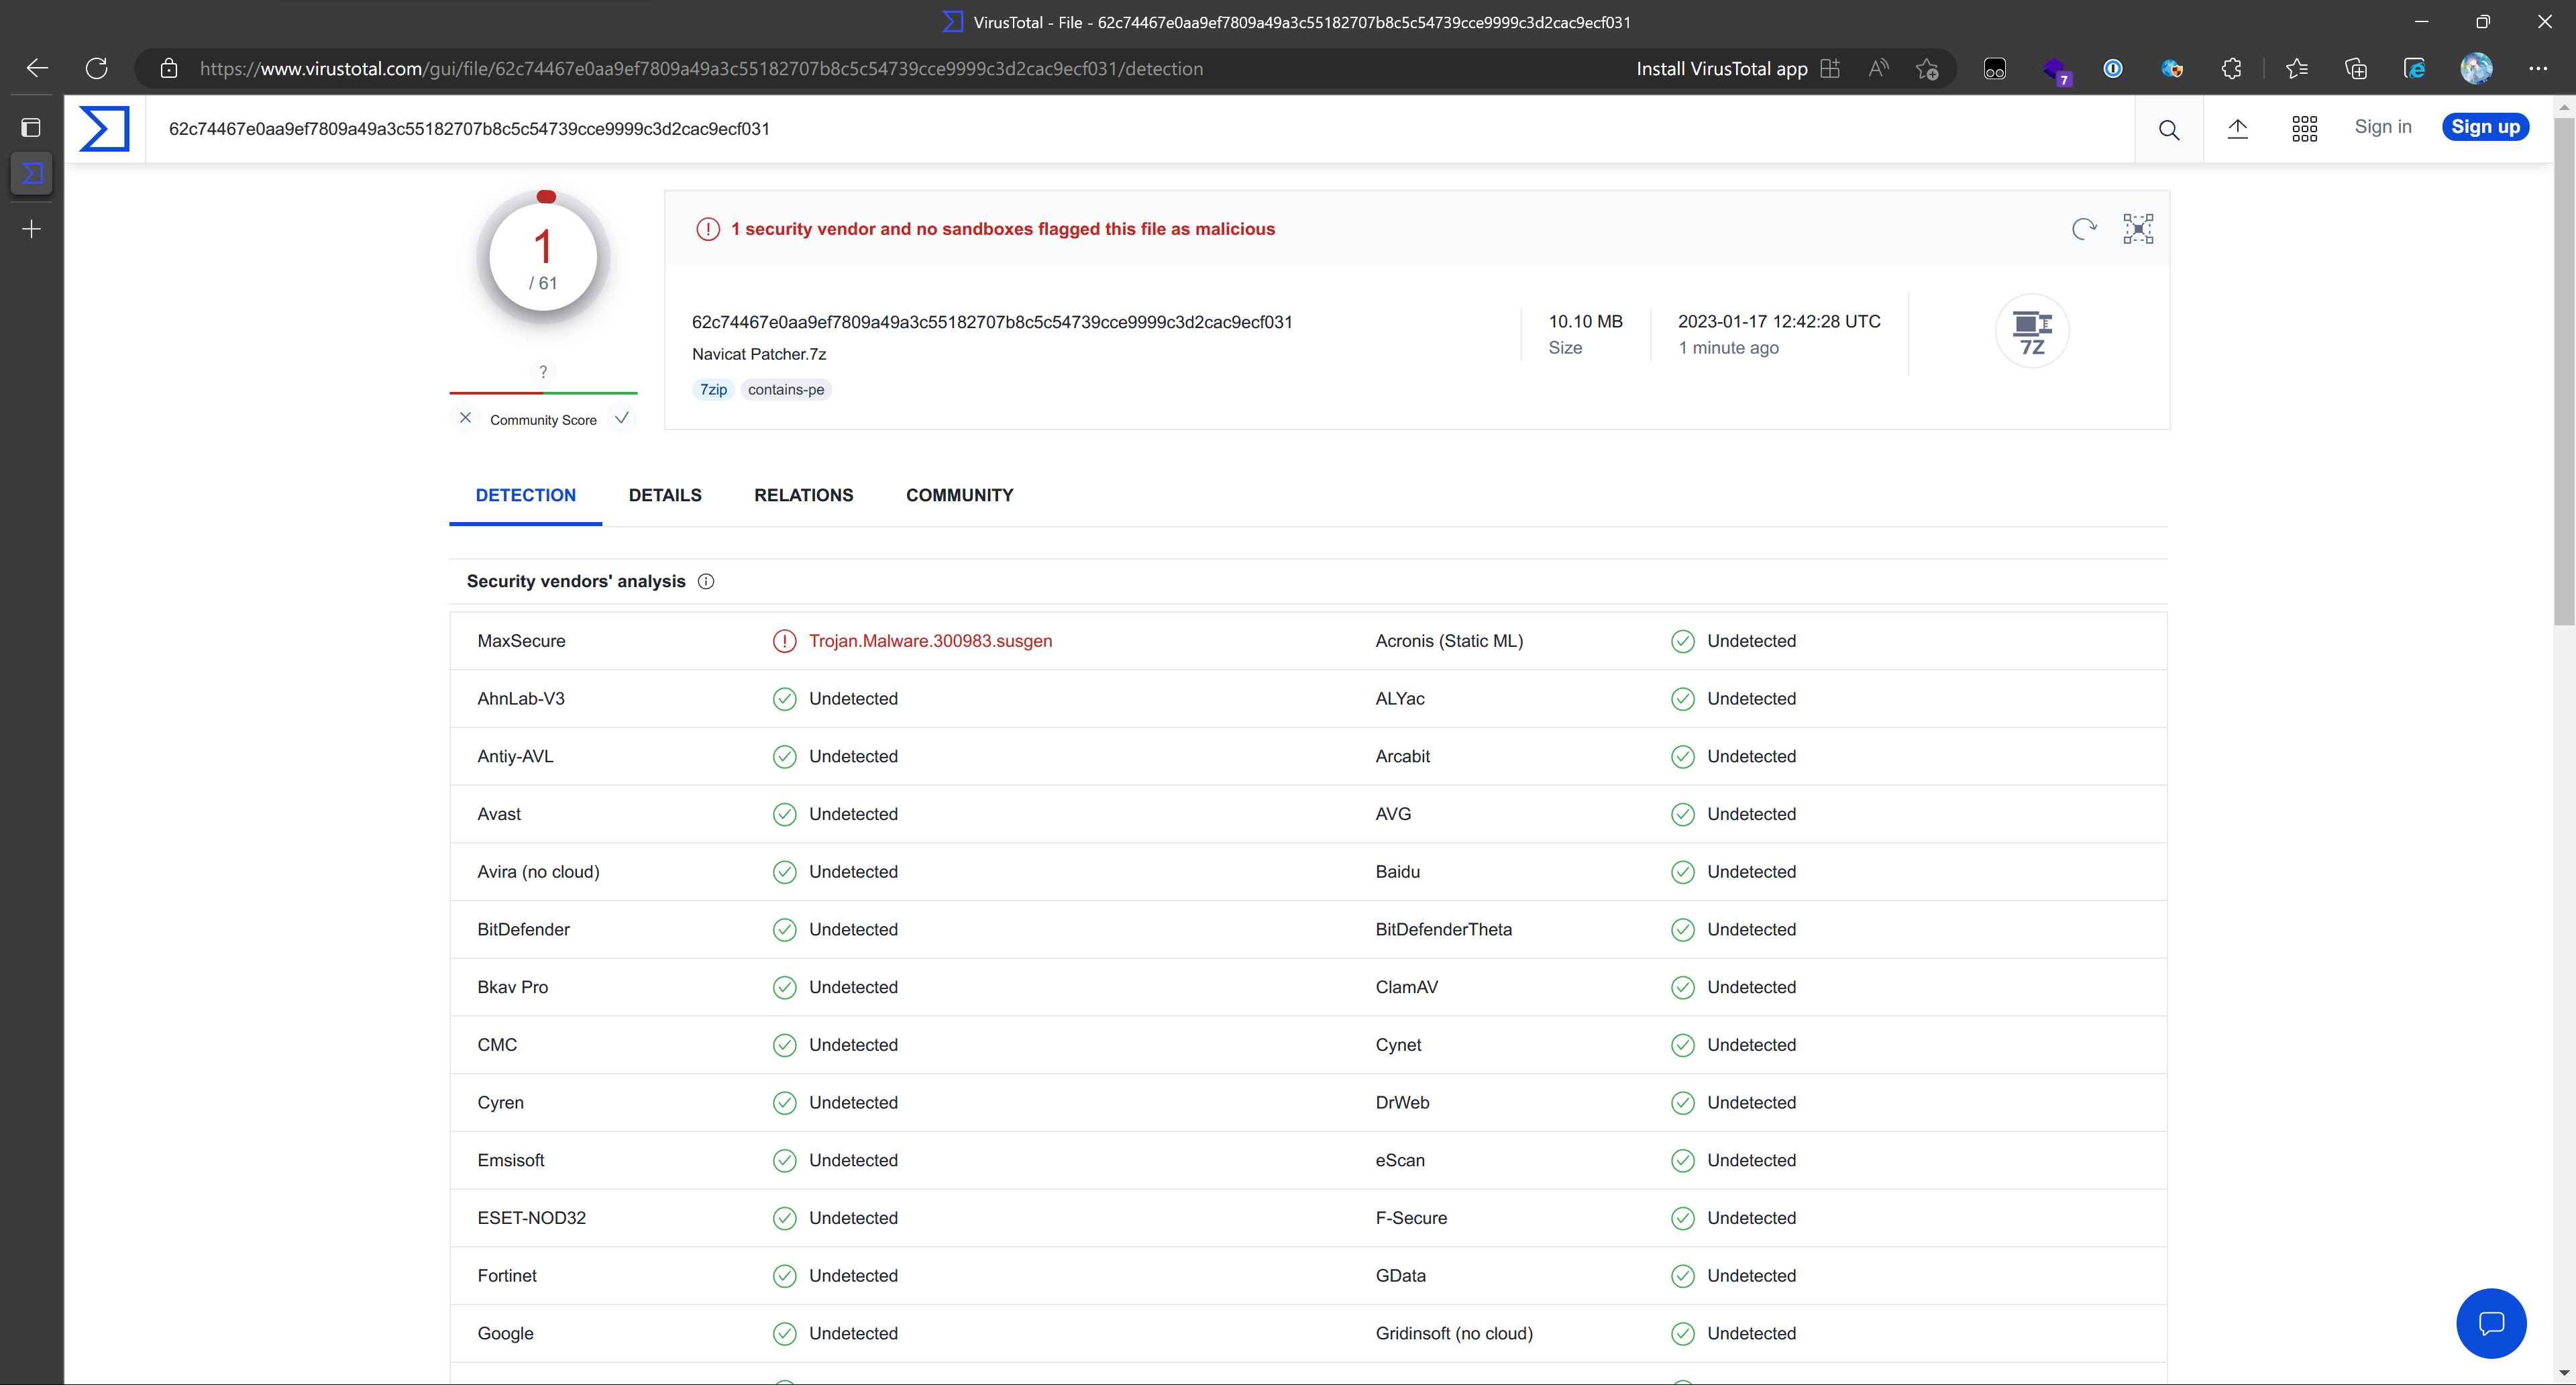The image size is (2576, 1385).
Task: Switch to the DETAILS tab
Action: click(x=665, y=495)
